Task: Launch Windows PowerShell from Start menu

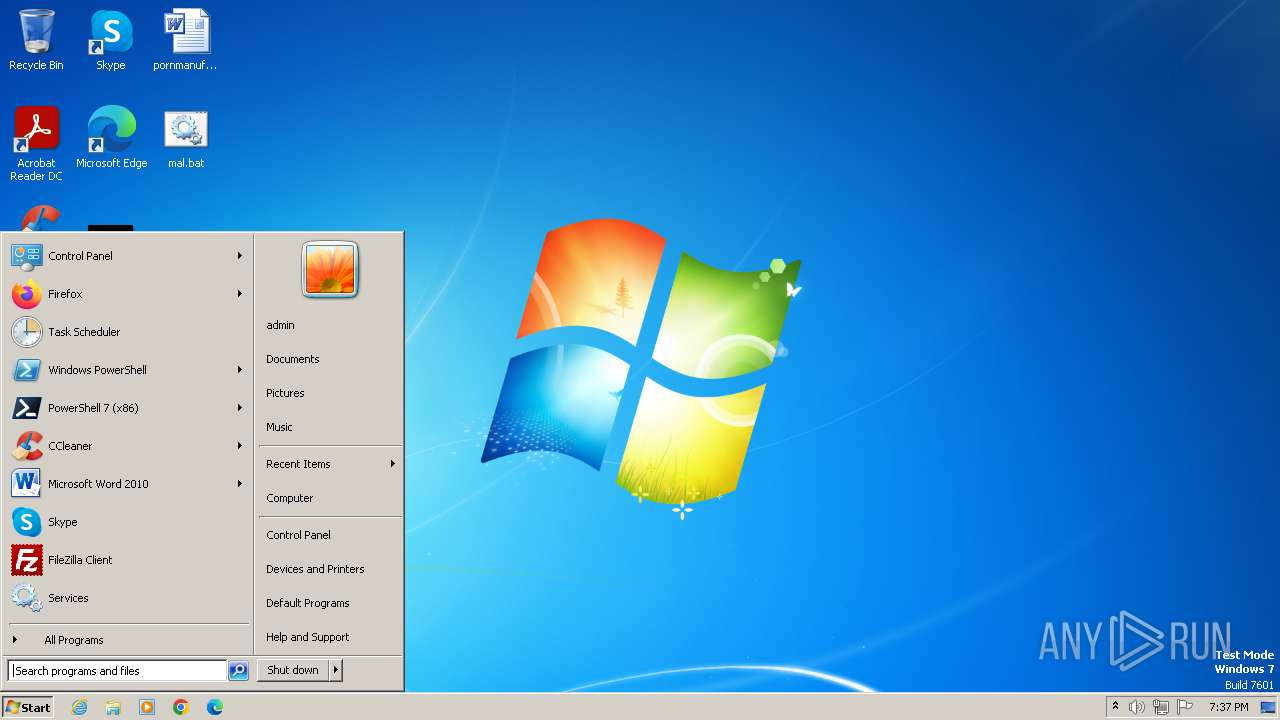Action: (x=127, y=370)
